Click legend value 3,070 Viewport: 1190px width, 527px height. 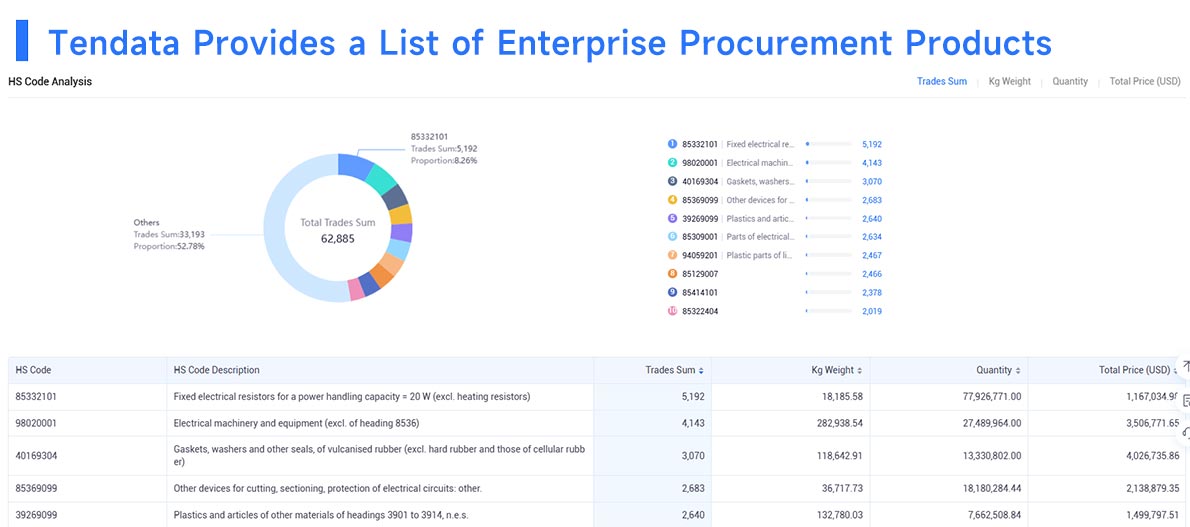click(x=872, y=181)
